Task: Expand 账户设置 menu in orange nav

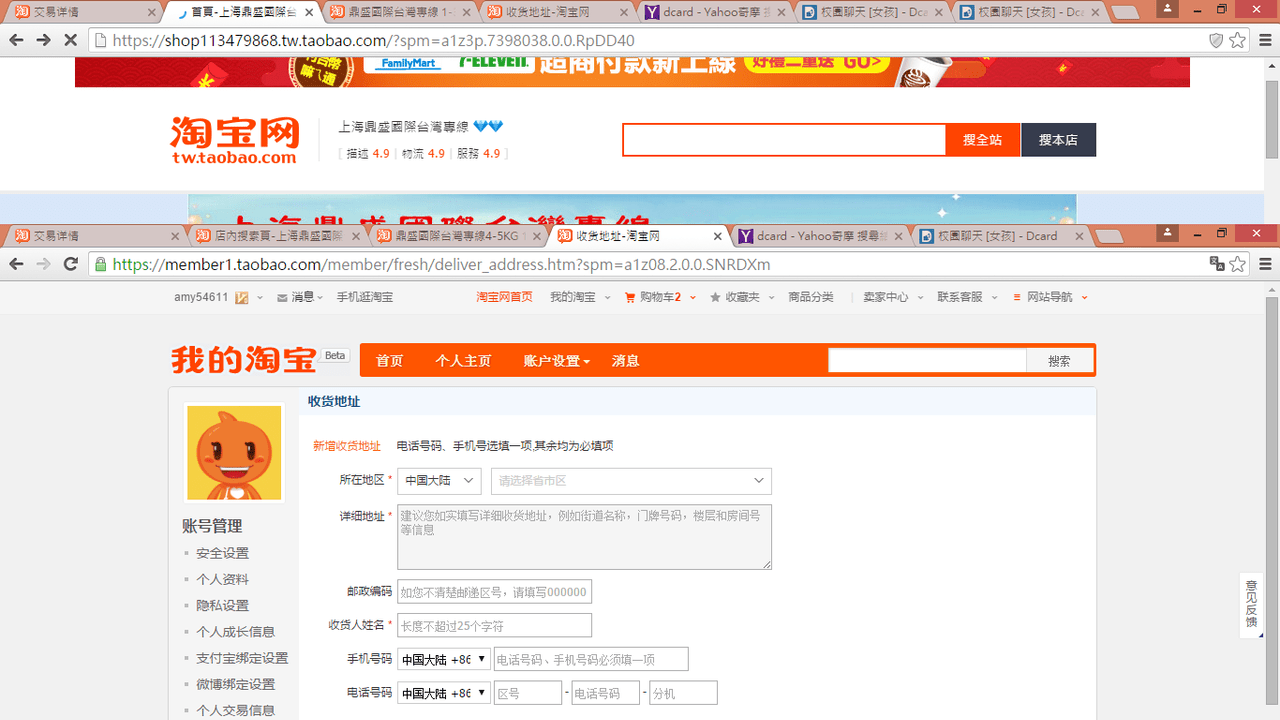Action: (x=556, y=361)
